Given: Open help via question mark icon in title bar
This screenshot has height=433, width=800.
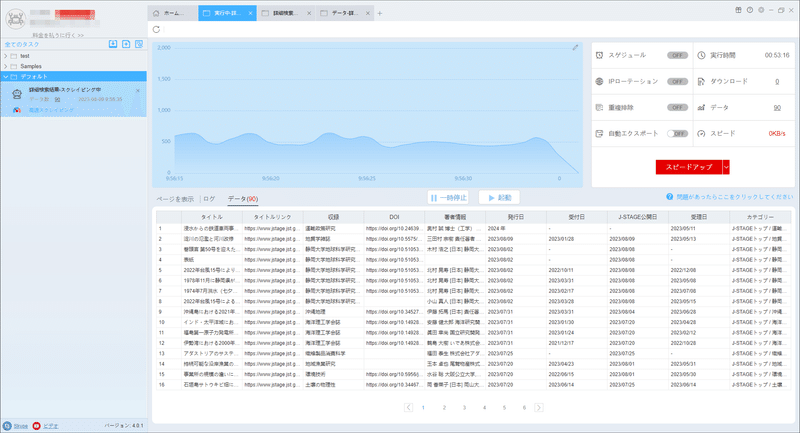Looking at the screenshot, I should click(x=749, y=10).
